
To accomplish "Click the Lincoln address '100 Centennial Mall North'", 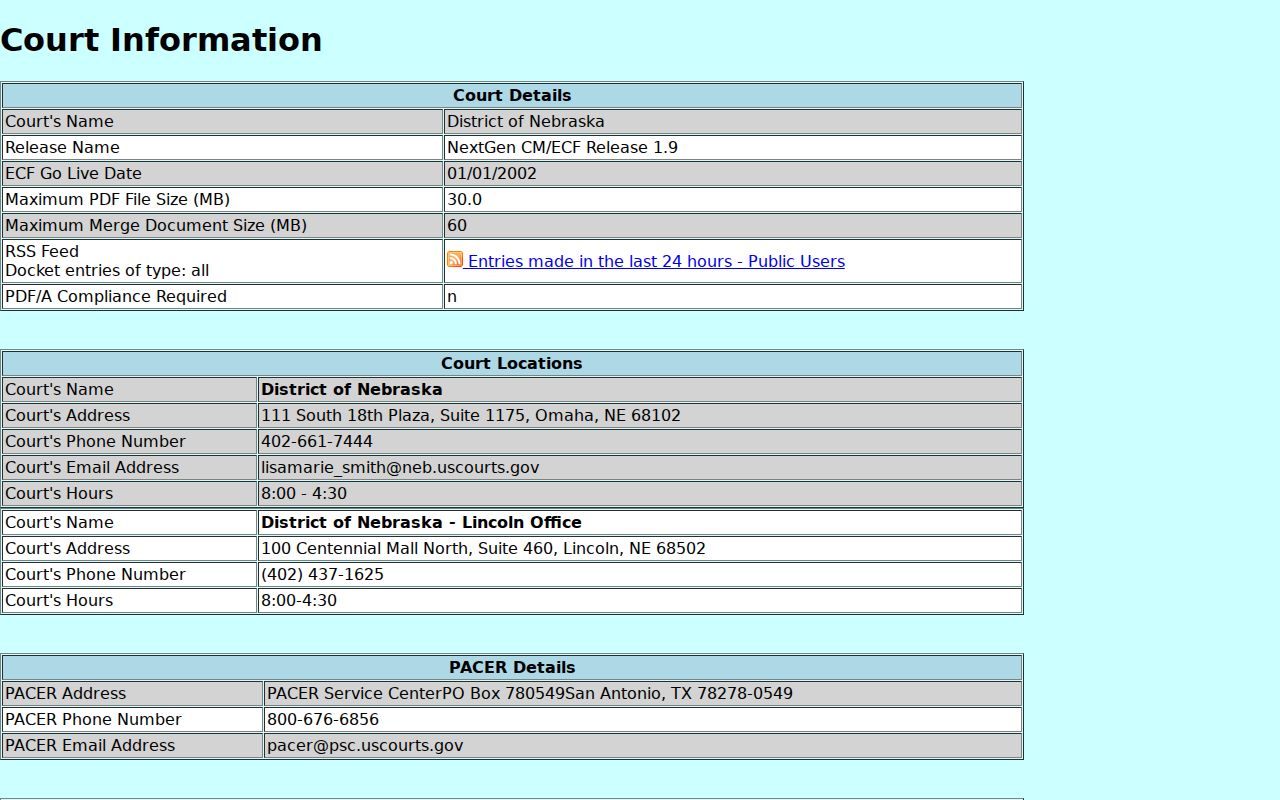I will pyautogui.click(x=483, y=548).
